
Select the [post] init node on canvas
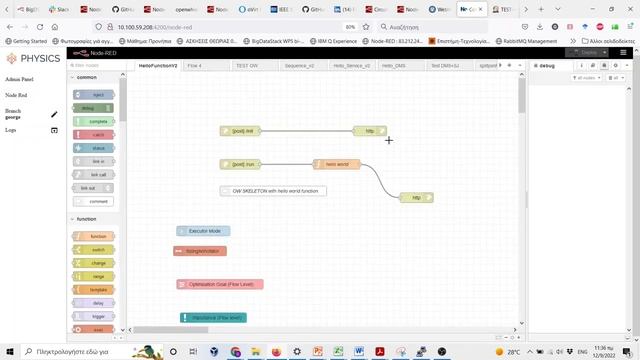pos(240,131)
